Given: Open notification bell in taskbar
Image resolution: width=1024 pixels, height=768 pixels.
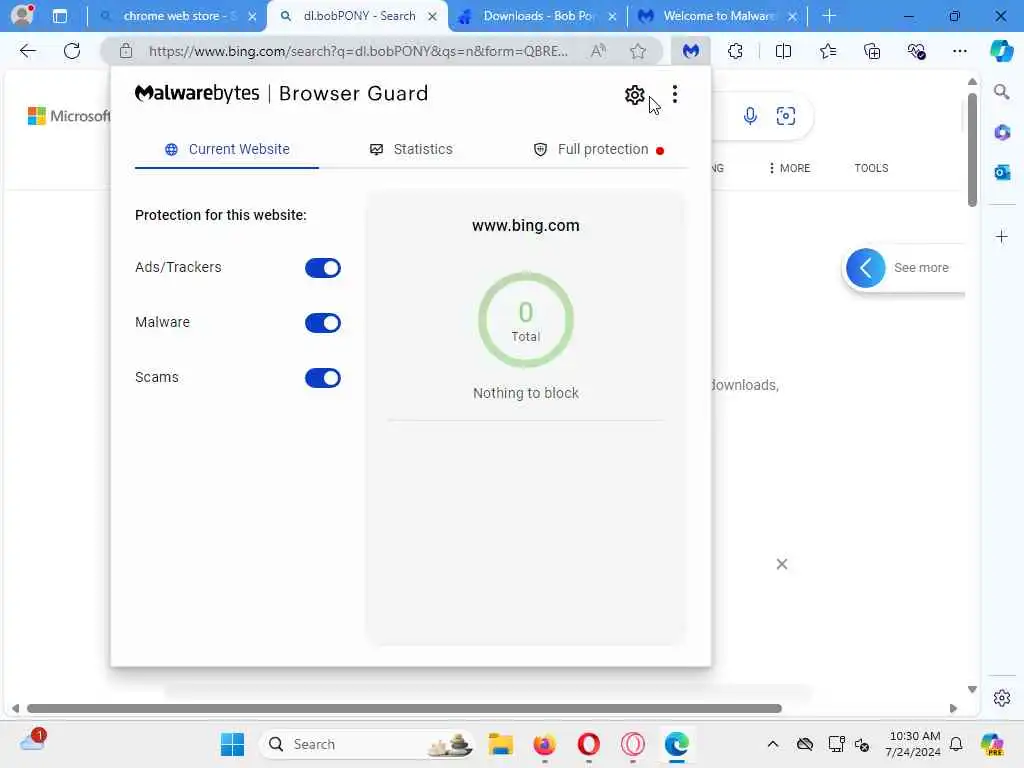Looking at the screenshot, I should 956,744.
